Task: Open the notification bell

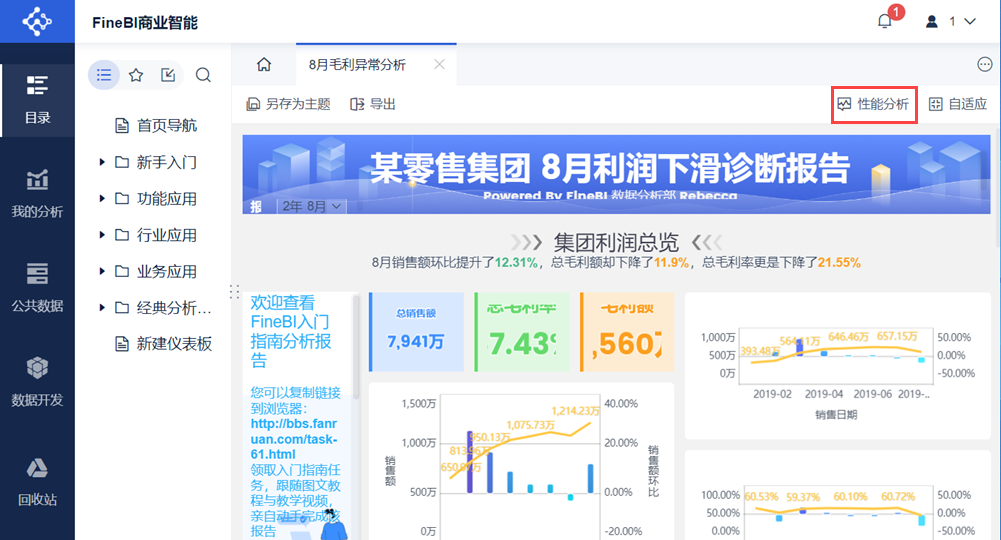Action: [885, 21]
